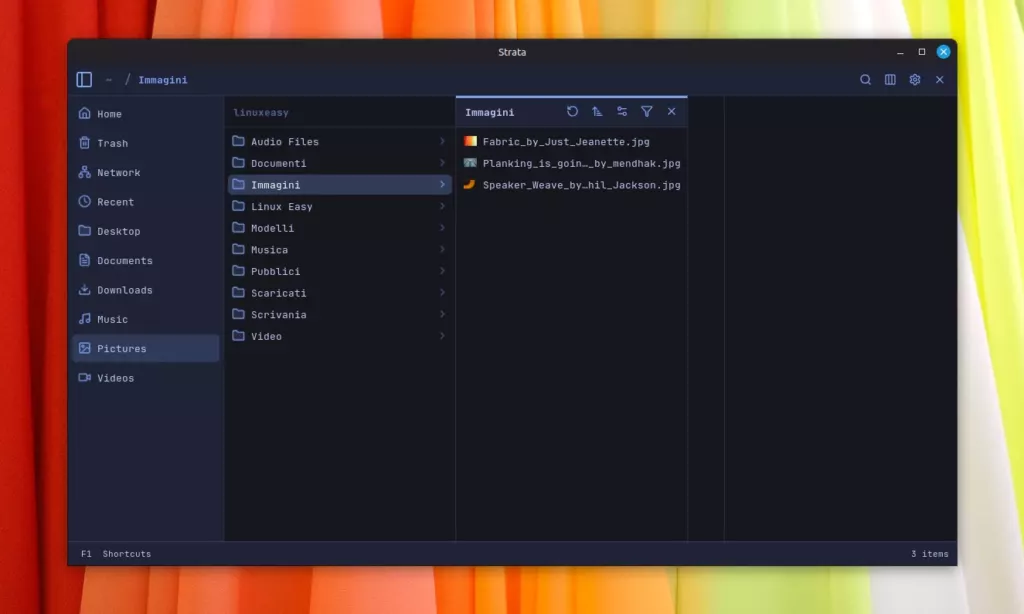Open Videos in sidebar
Viewport: 1024px width, 614px height.
click(146, 378)
